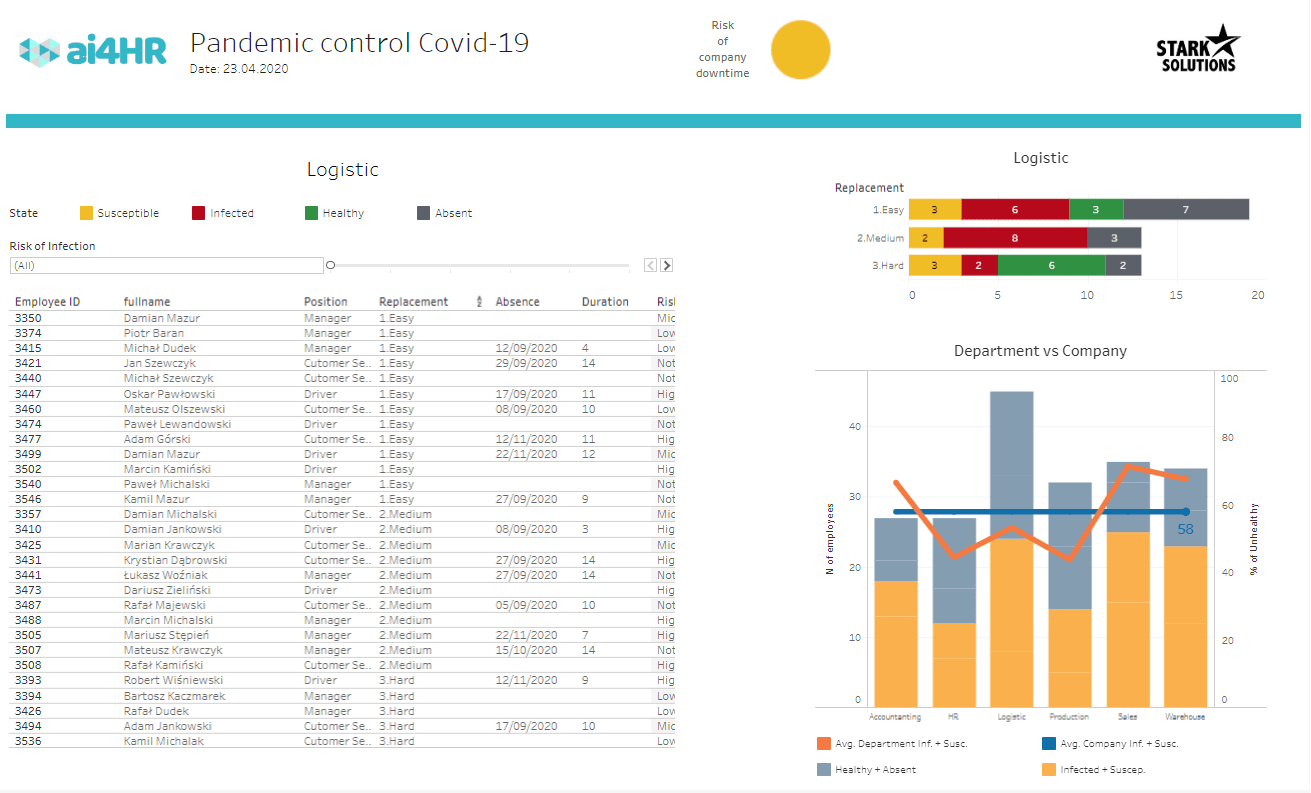This screenshot has width=1311, height=793.
Task: Click the red Infected segment with 8 in the 2.Medium bar
Action: 1014,238
